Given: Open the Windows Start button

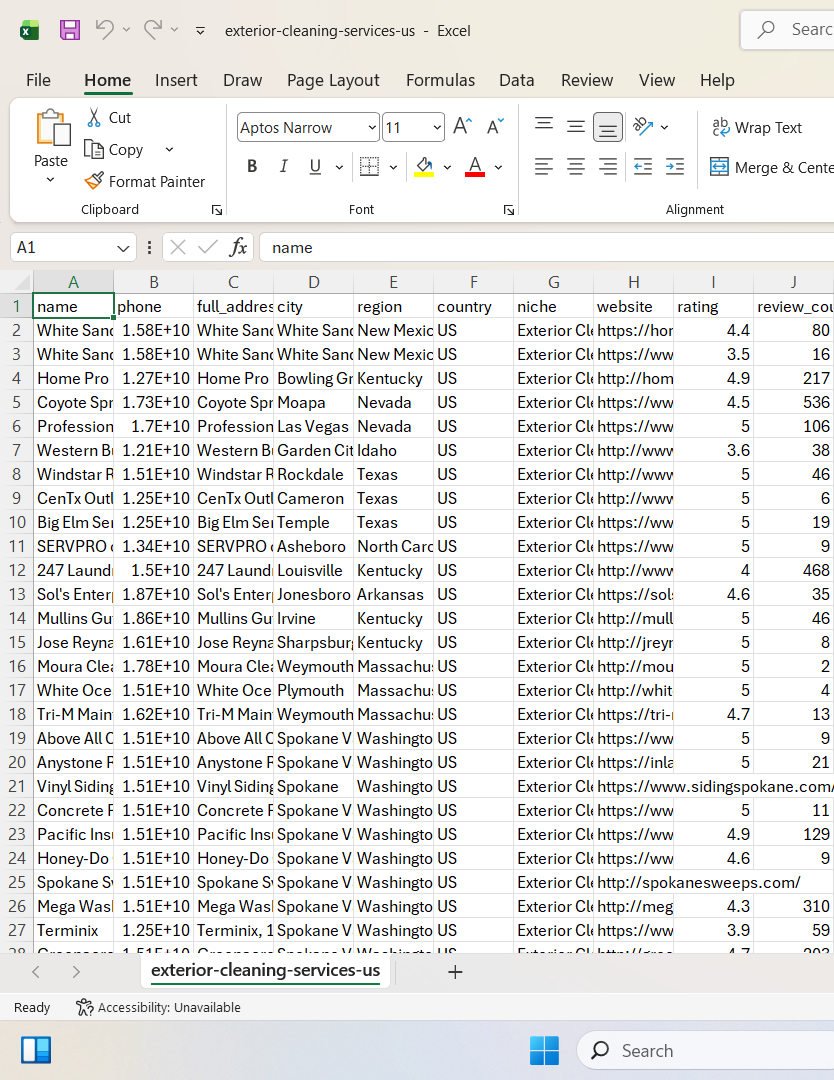Looking at the screenshot, I should coord(544,1051).
